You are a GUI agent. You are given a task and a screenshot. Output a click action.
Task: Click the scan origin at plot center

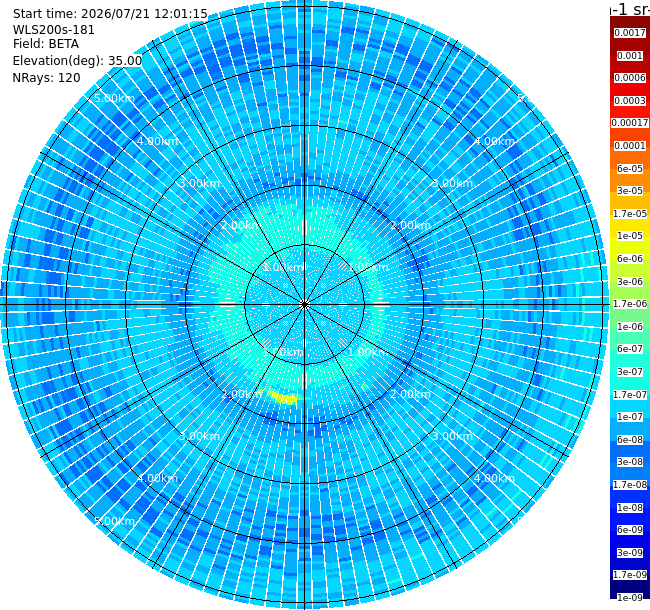(x=305, y=305)
